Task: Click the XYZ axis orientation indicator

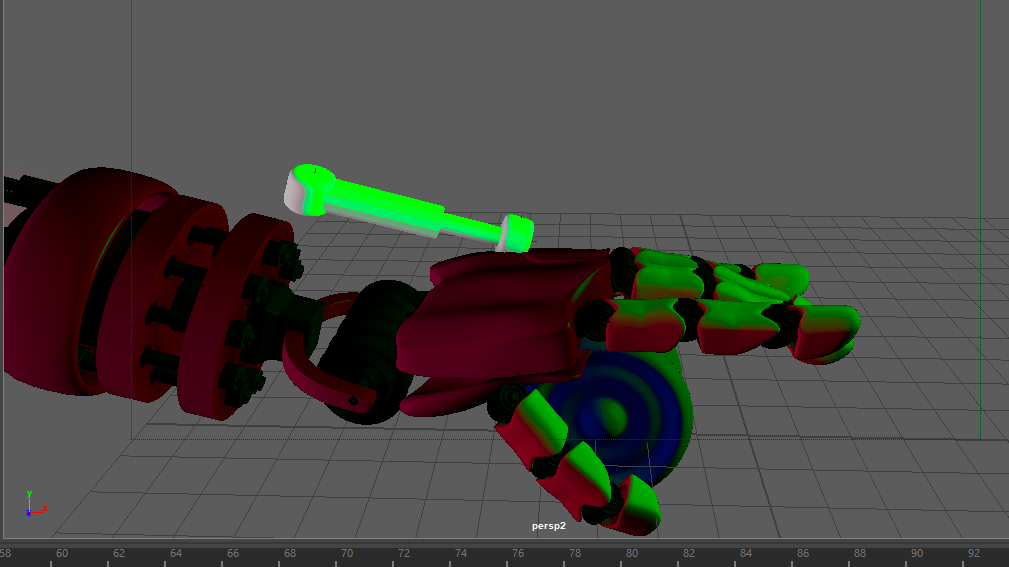Action: [35, 504]
